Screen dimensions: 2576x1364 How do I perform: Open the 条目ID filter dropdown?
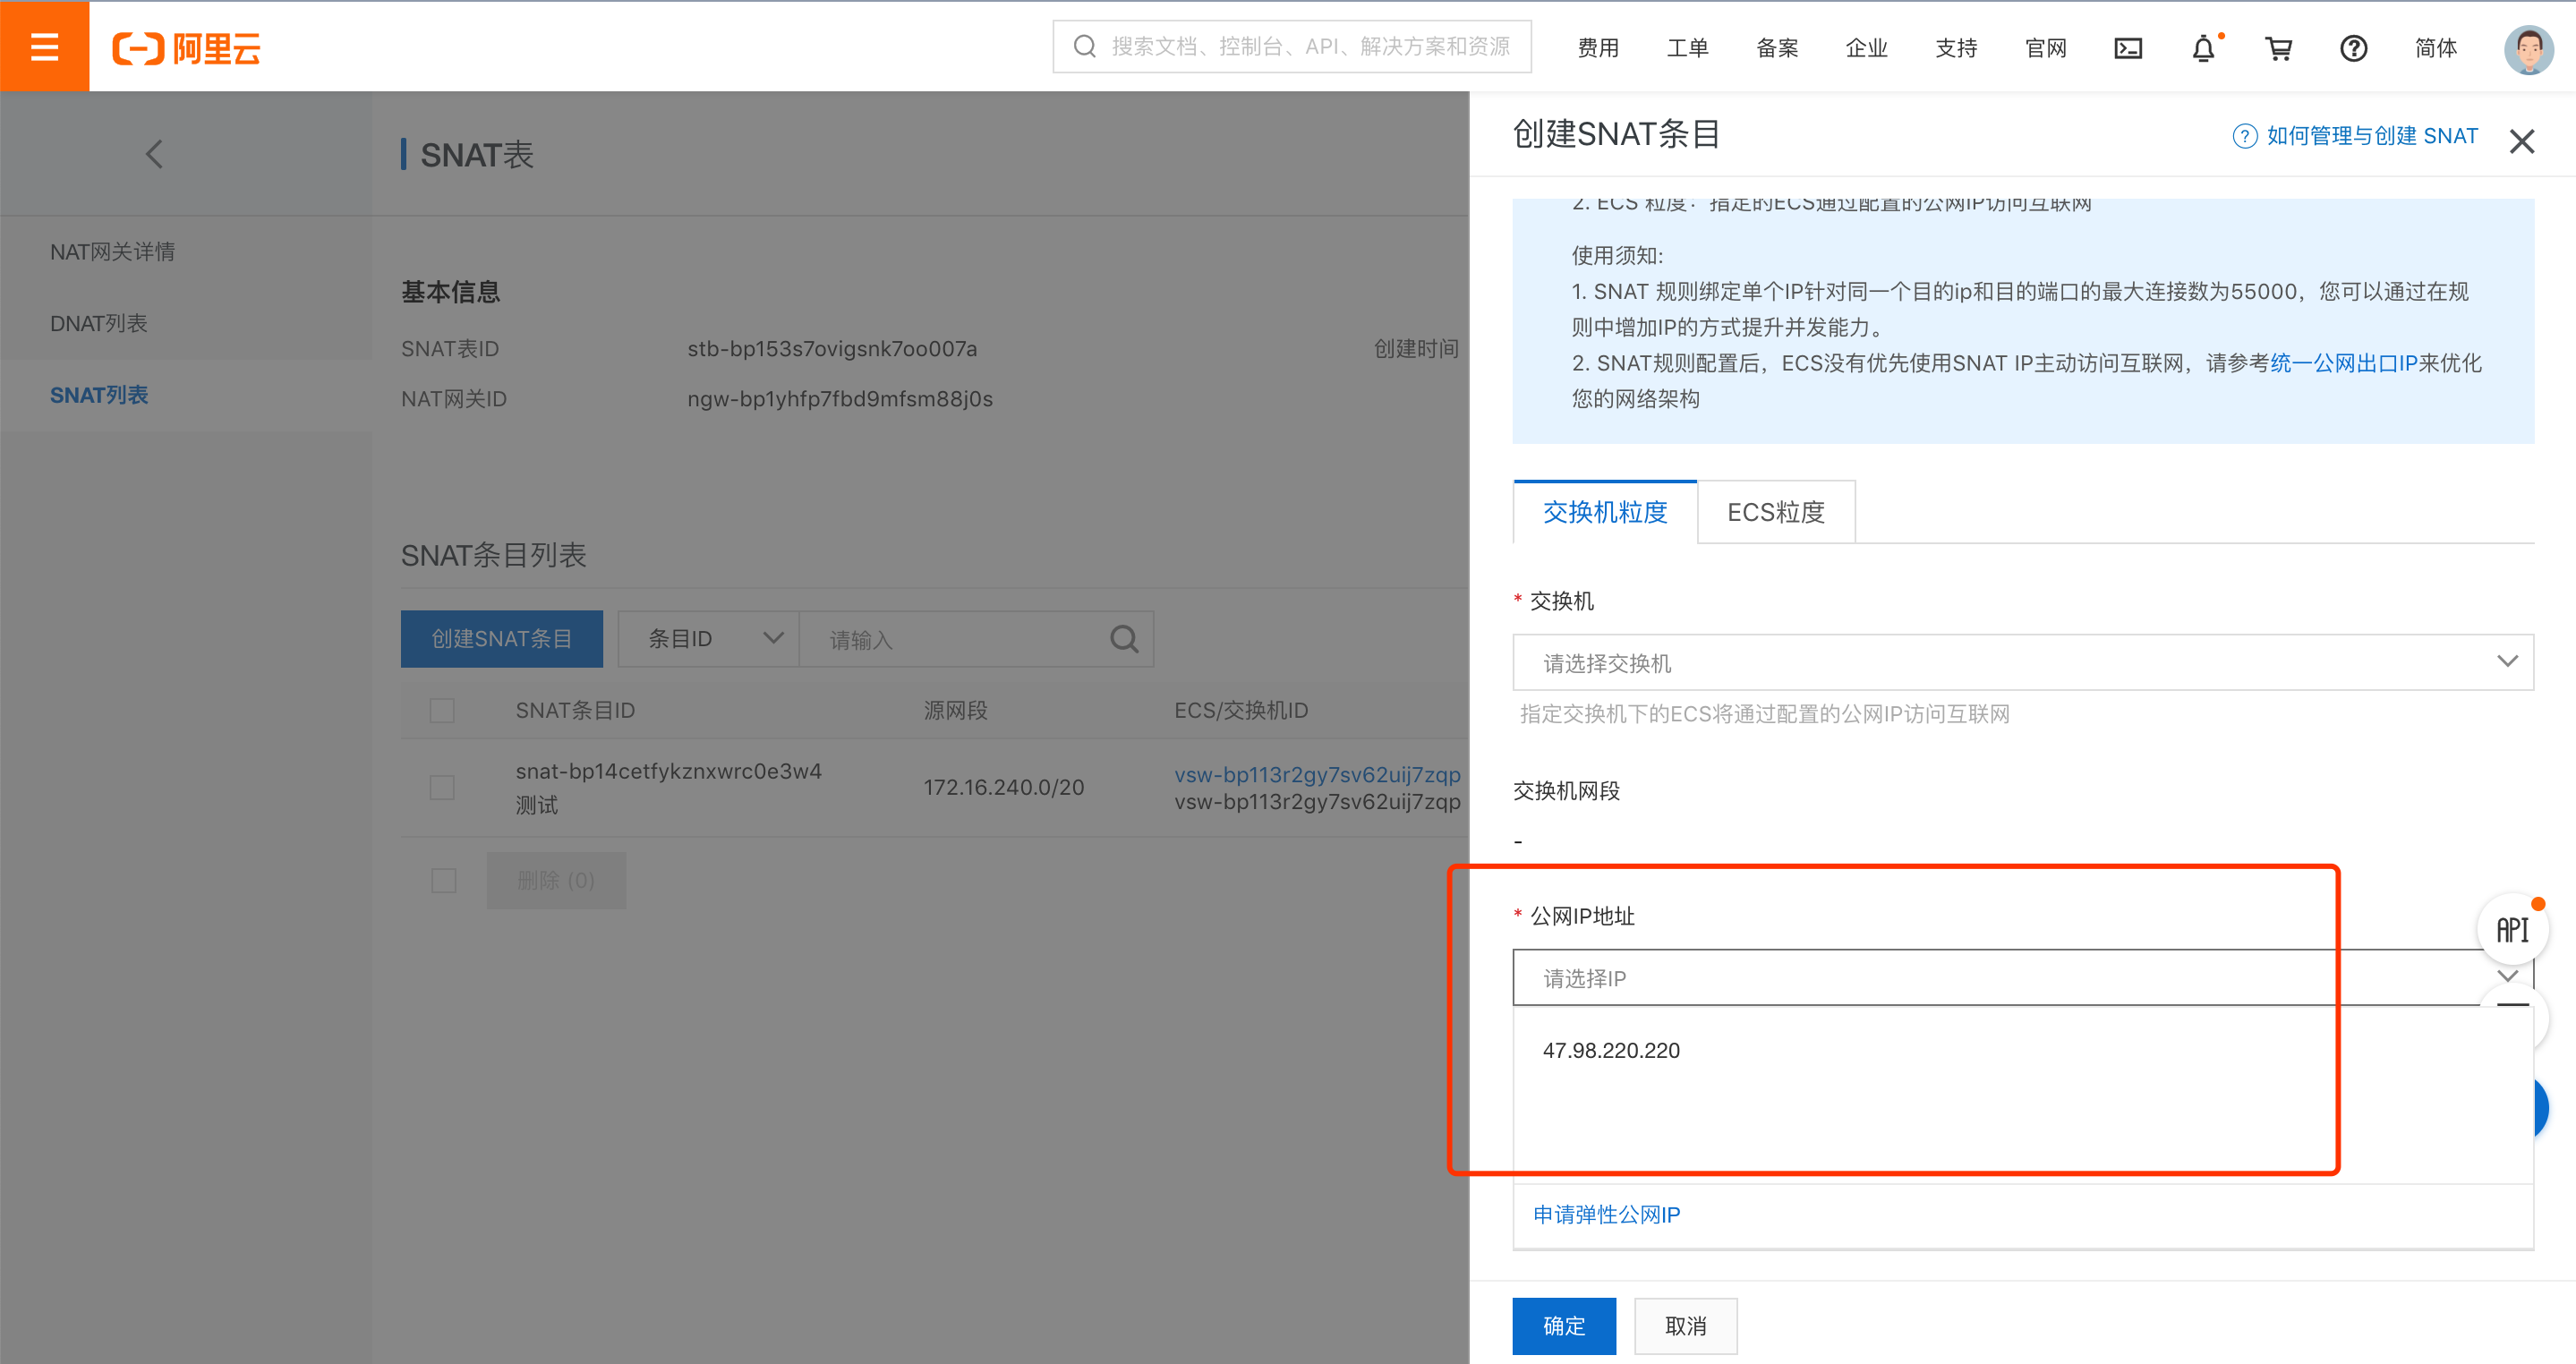(x=708, y=639)
